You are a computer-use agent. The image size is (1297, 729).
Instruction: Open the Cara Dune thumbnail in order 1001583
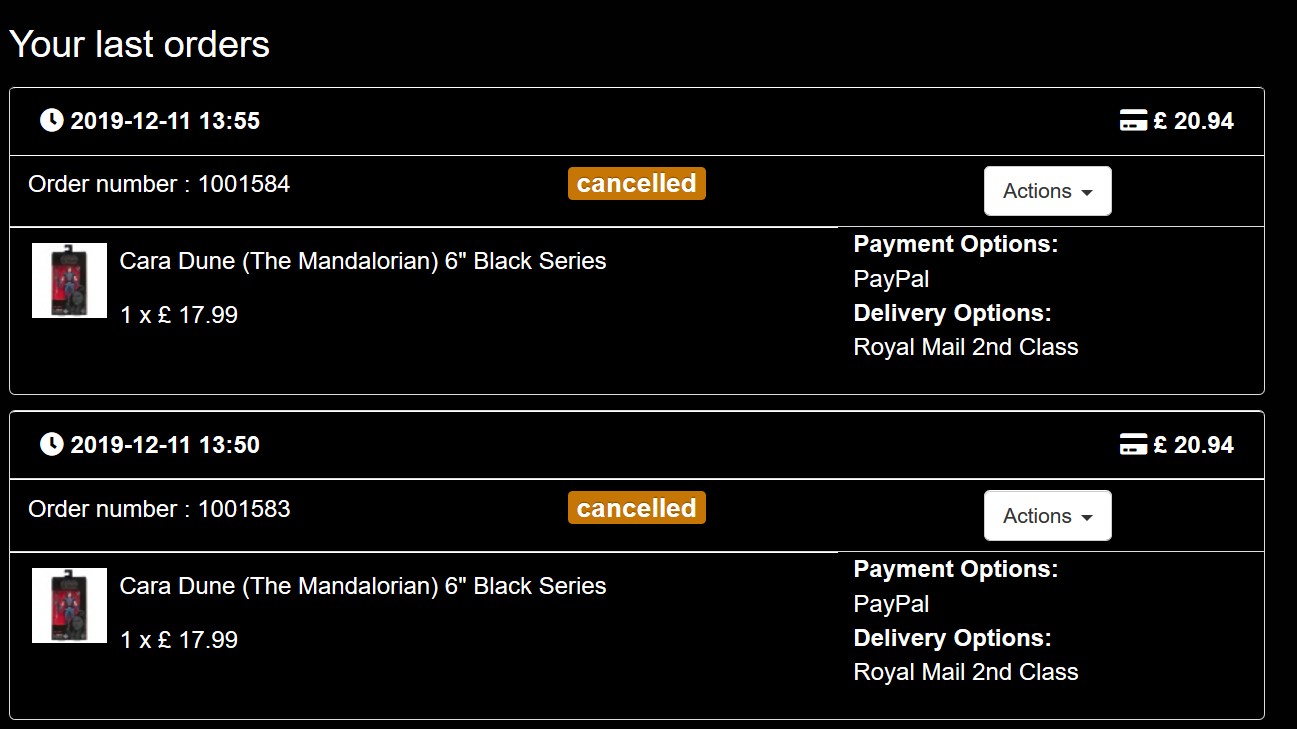pos(69,605)
